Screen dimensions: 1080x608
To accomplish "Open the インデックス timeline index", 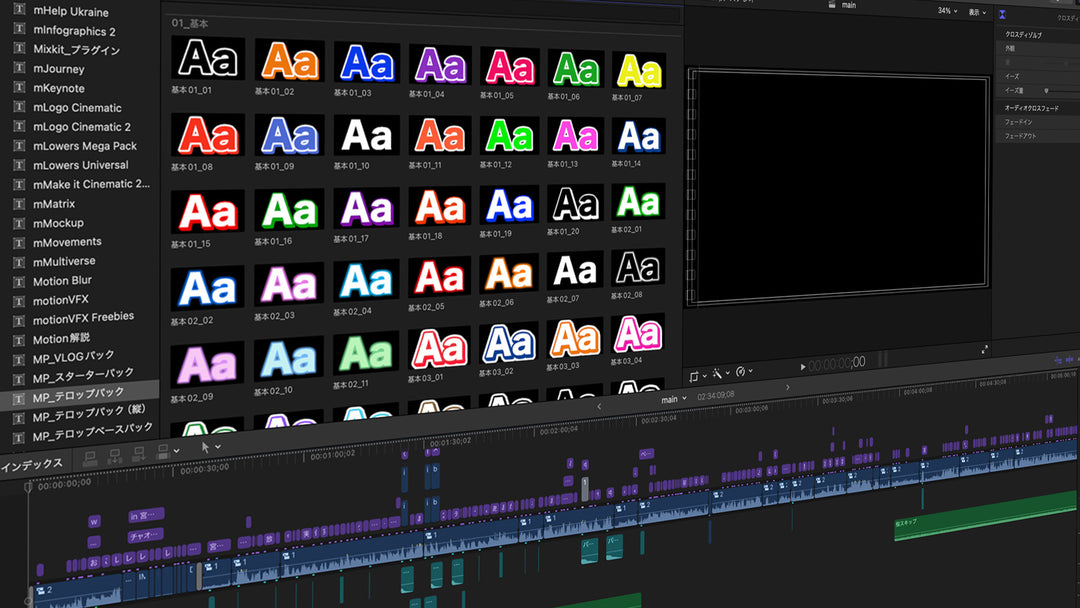I will point(32,464).
